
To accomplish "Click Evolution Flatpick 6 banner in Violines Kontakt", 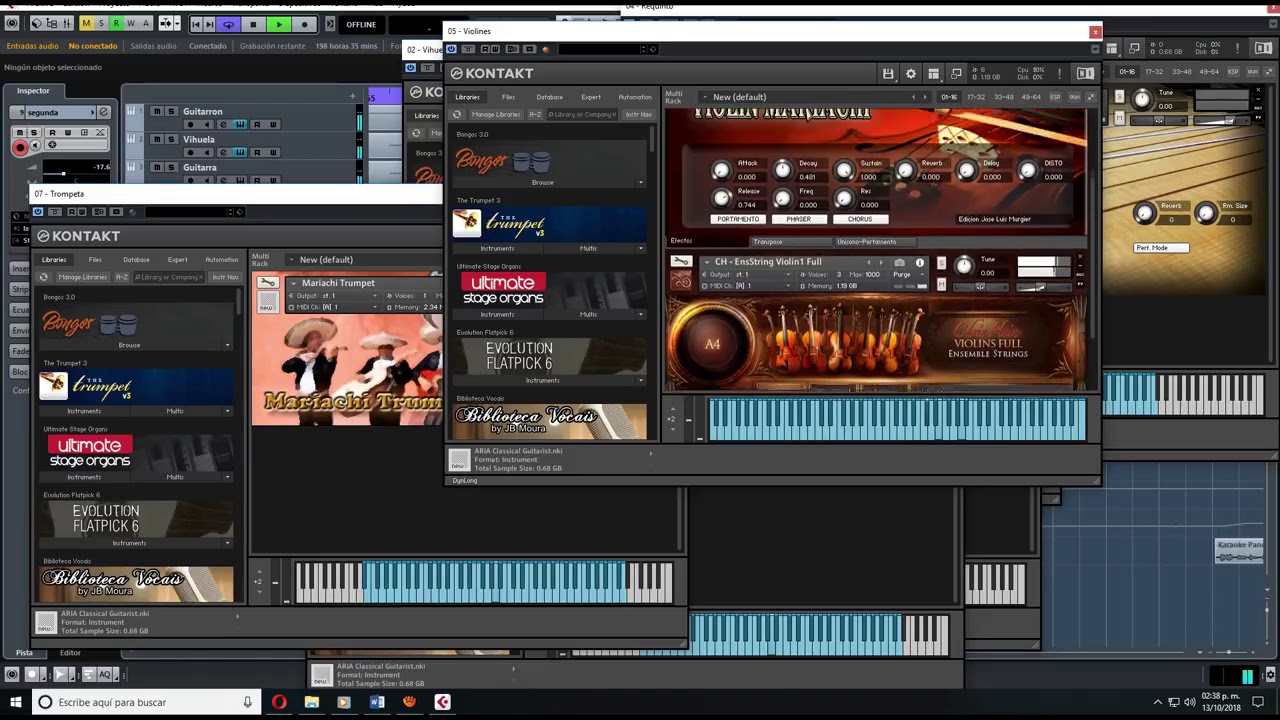I will tap(548, 357).
